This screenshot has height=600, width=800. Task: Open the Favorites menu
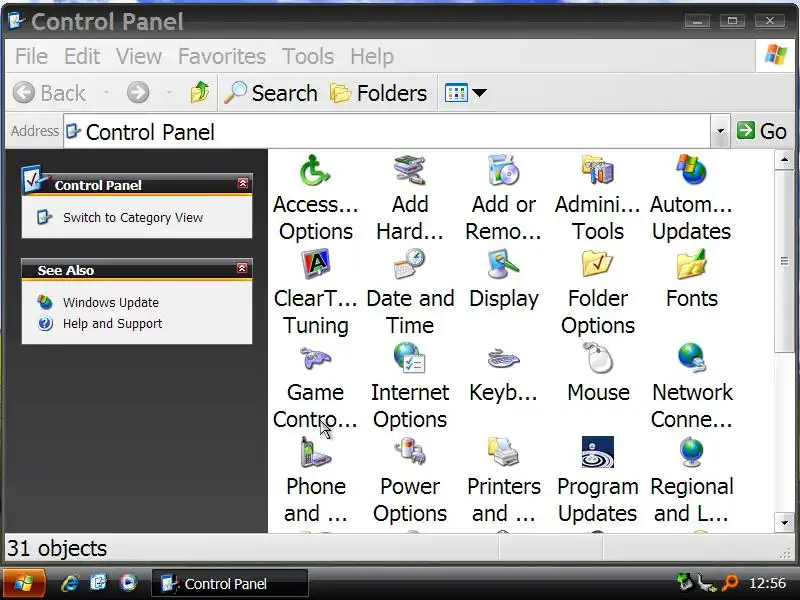[222, 56]
